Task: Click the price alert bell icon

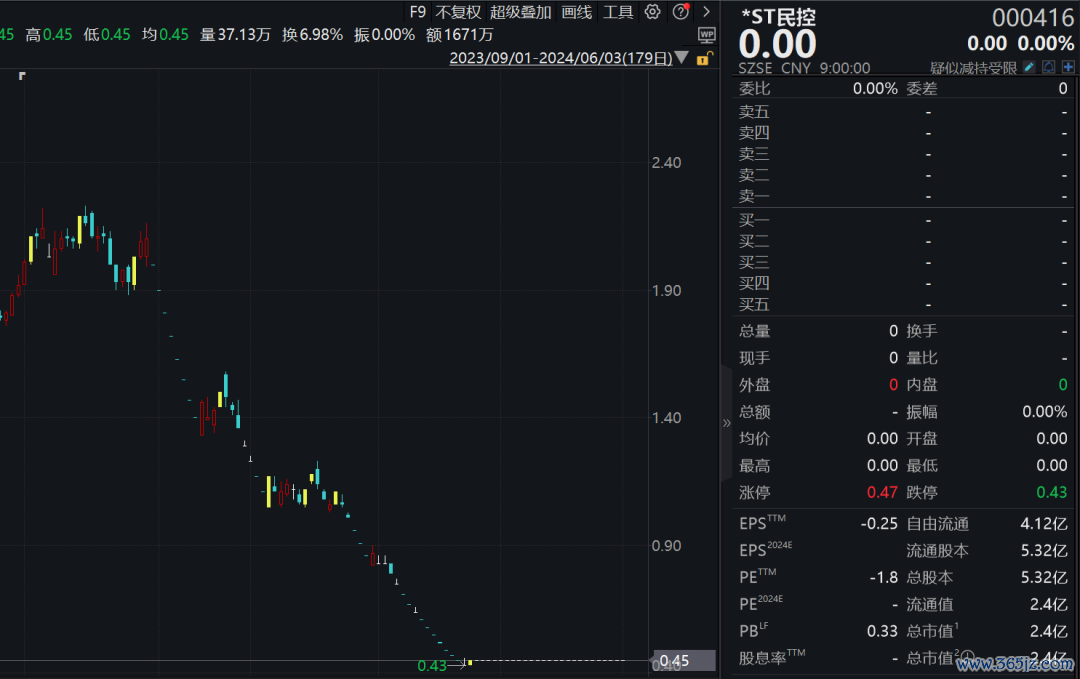Action: [1049, 67]
